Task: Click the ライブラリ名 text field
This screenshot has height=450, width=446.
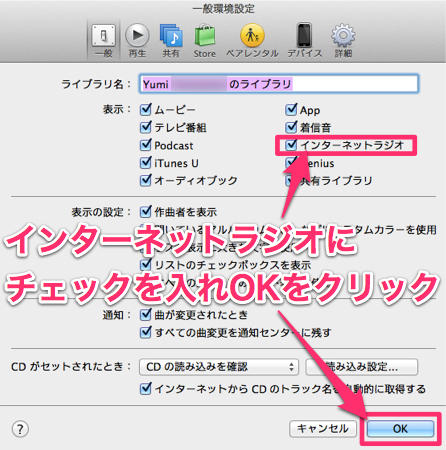Action: [x=279, y=84]
